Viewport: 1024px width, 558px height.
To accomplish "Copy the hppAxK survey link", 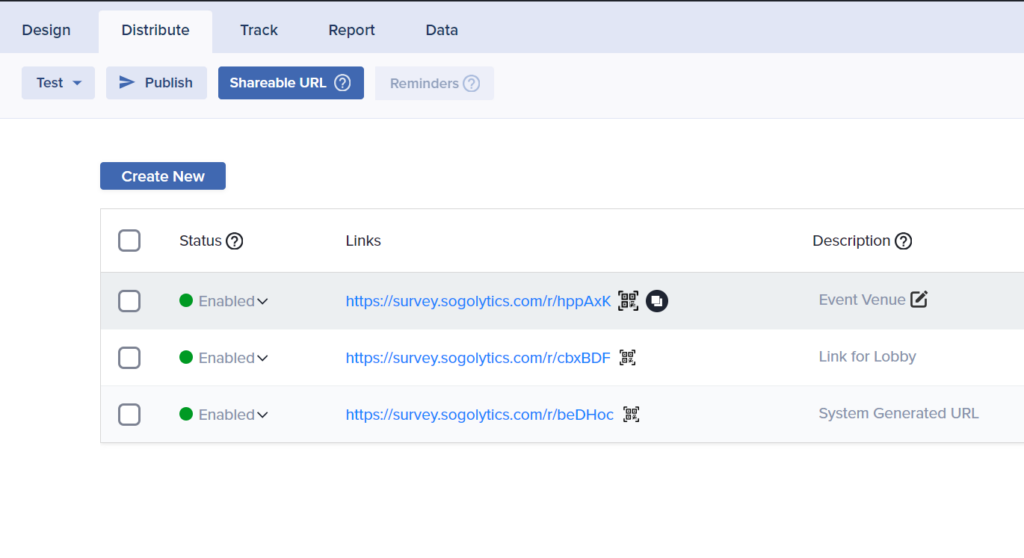I will (657, 301).
